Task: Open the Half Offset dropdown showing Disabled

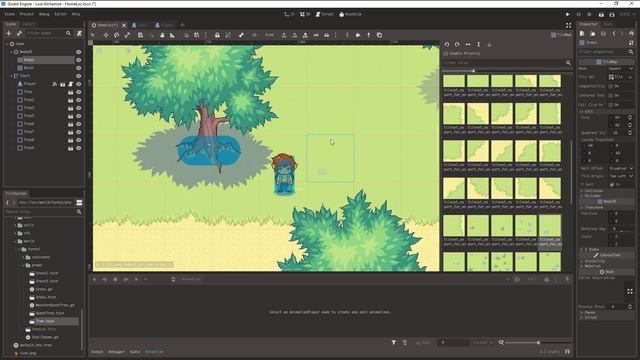Action: [621, 168]
